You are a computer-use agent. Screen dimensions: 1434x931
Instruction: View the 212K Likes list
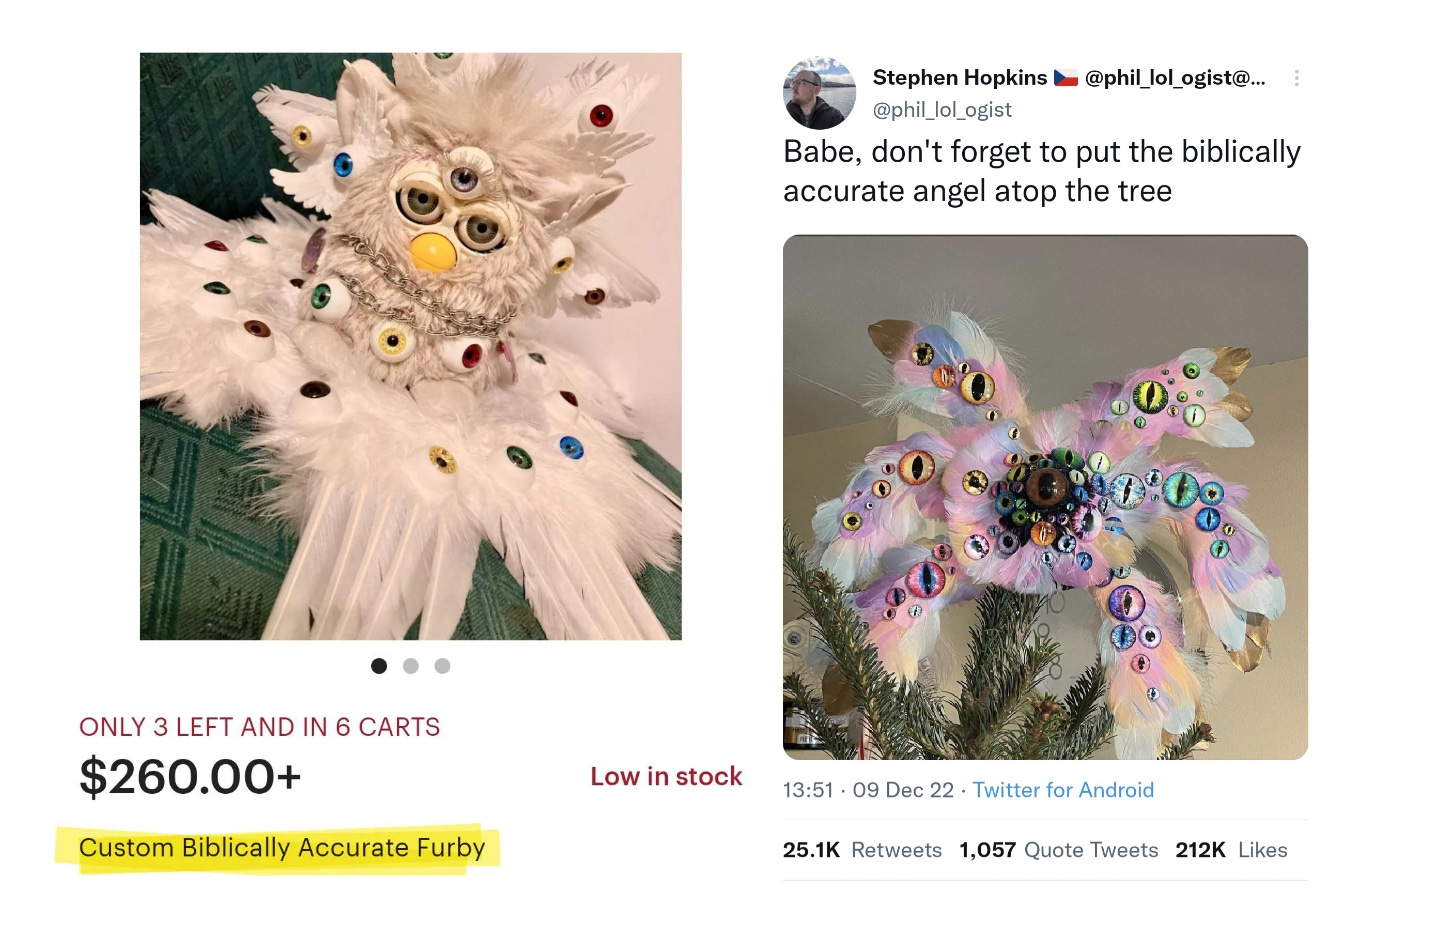(1233, 849)
